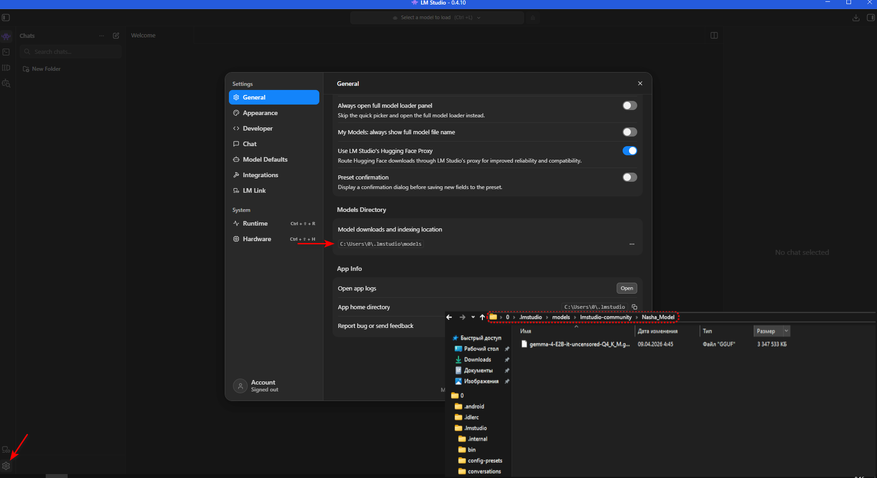Click Open button for app logs
Image resolution: width=877 pixels, height=478 pixels.
coord(626,288)
